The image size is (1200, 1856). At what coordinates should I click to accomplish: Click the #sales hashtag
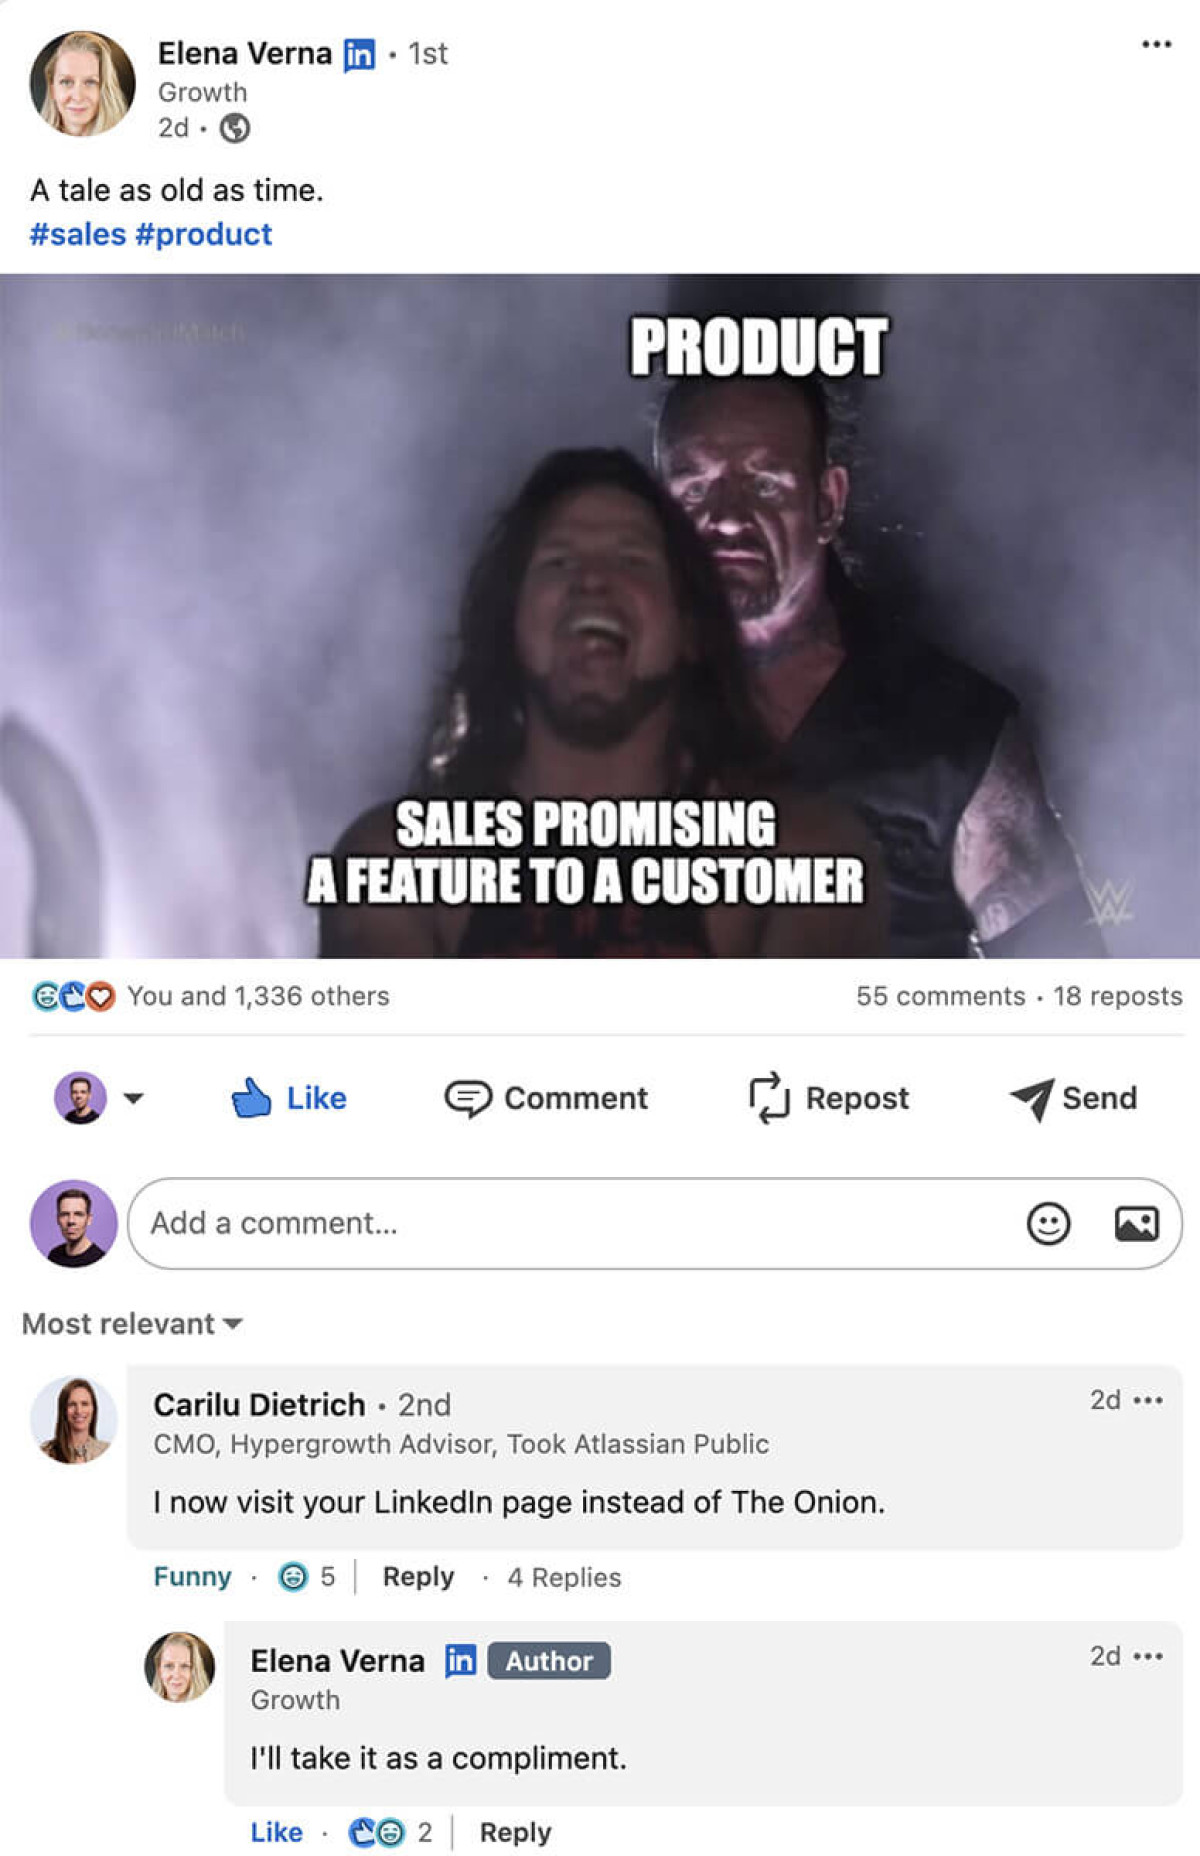point(78,234)
